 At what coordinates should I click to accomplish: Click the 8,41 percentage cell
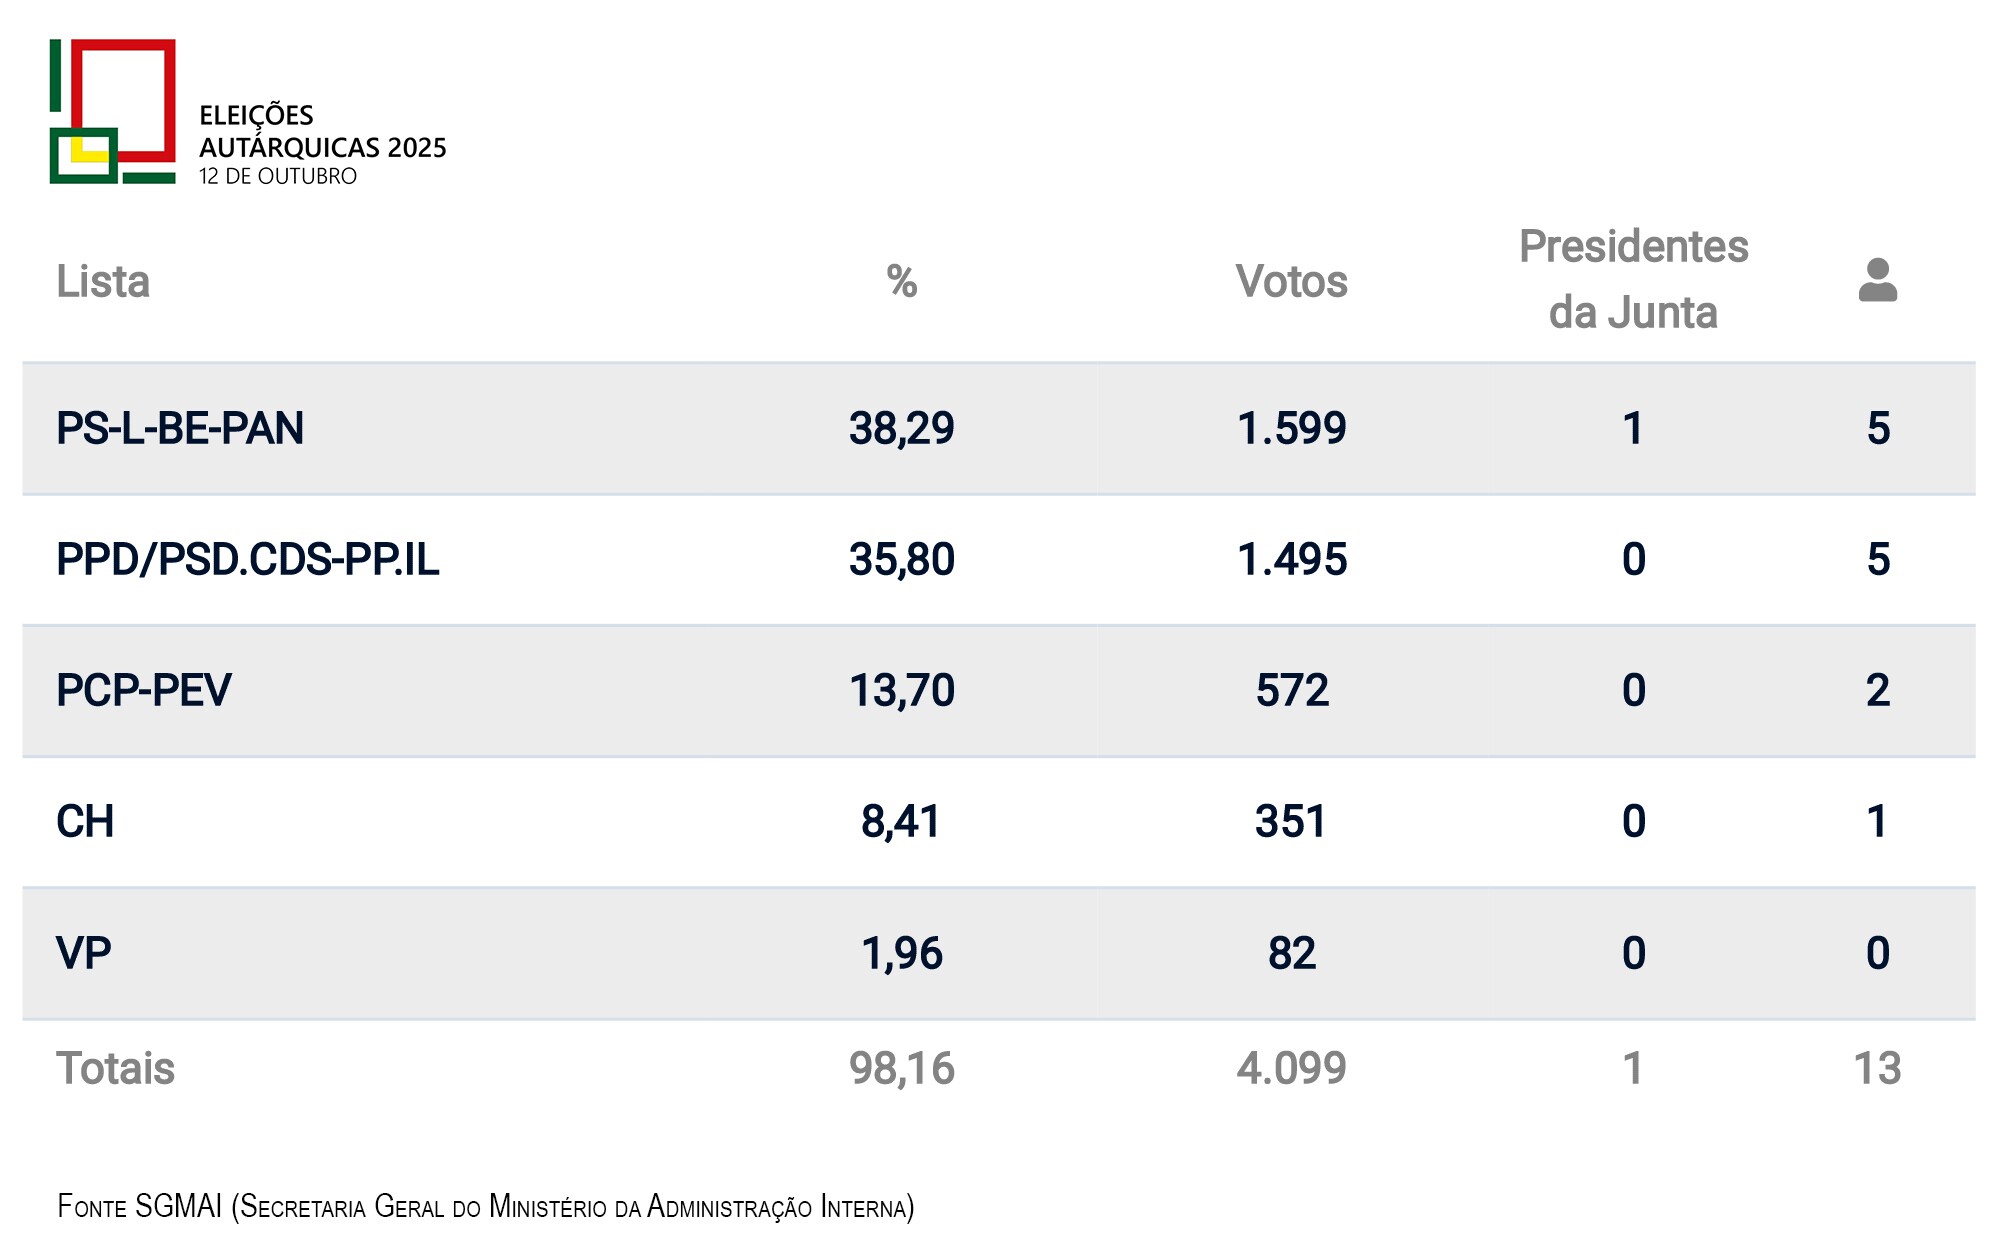click(x=901, y=822)
